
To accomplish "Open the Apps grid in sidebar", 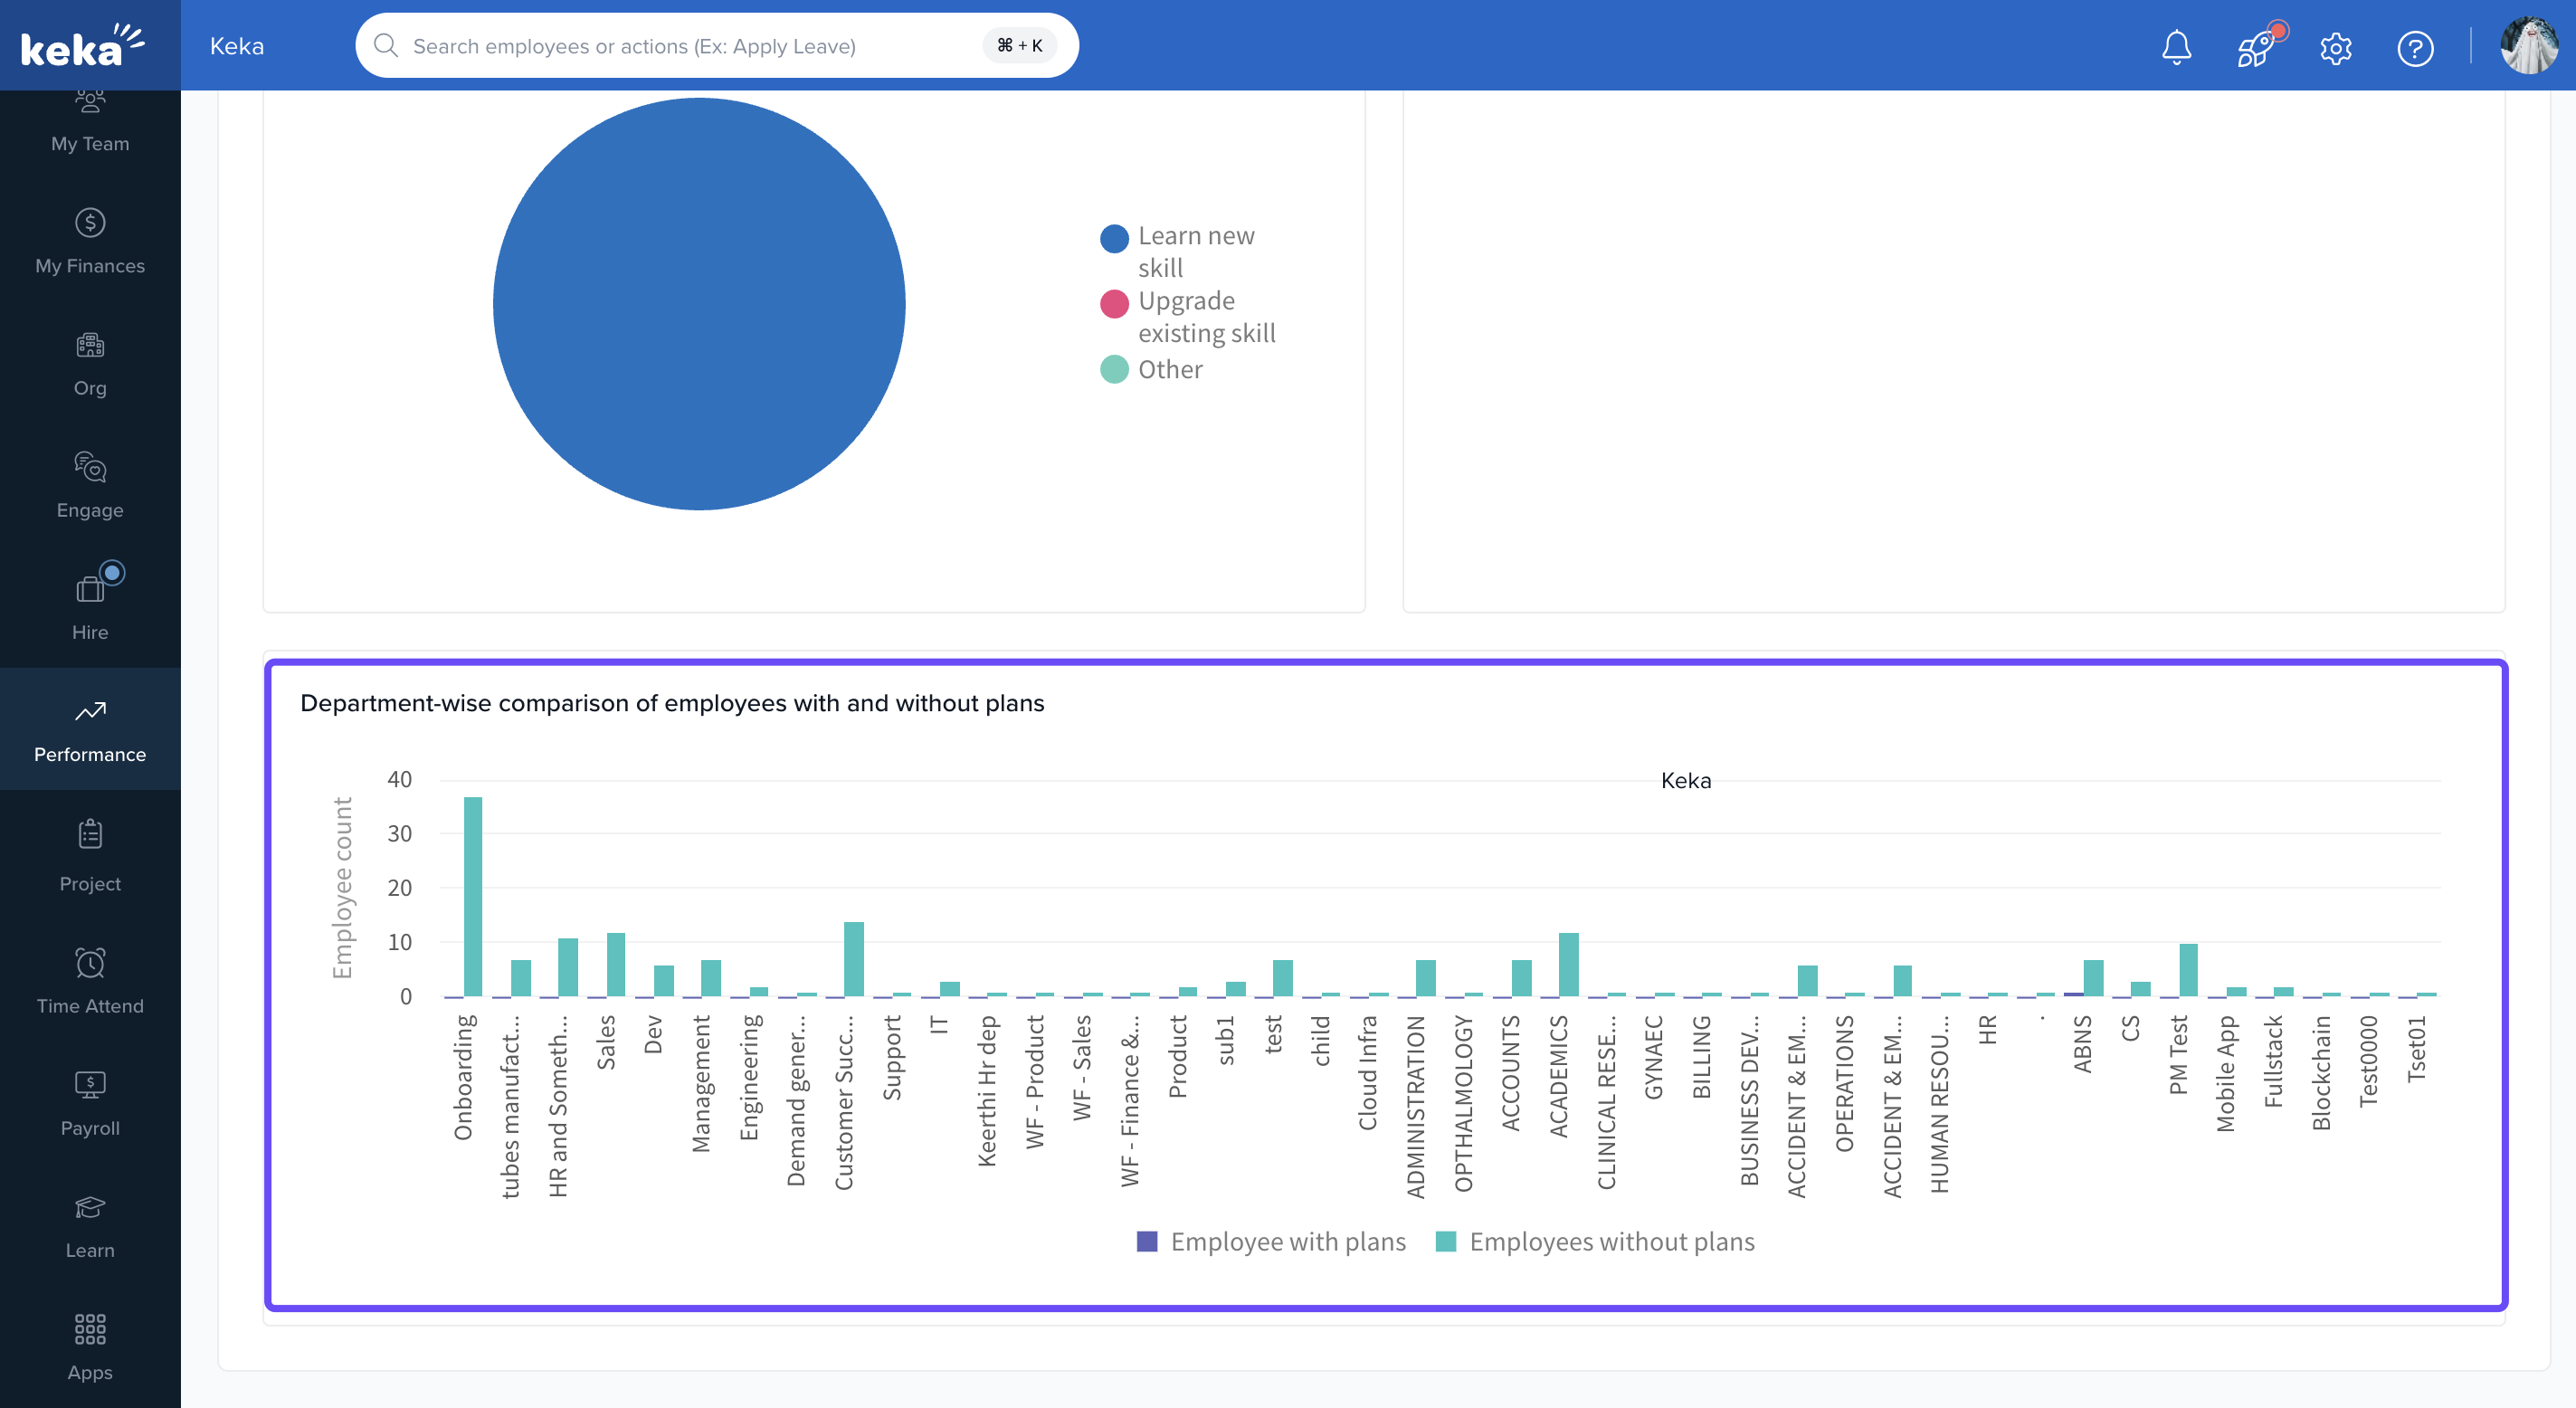I will click(x=90, y=1346).
